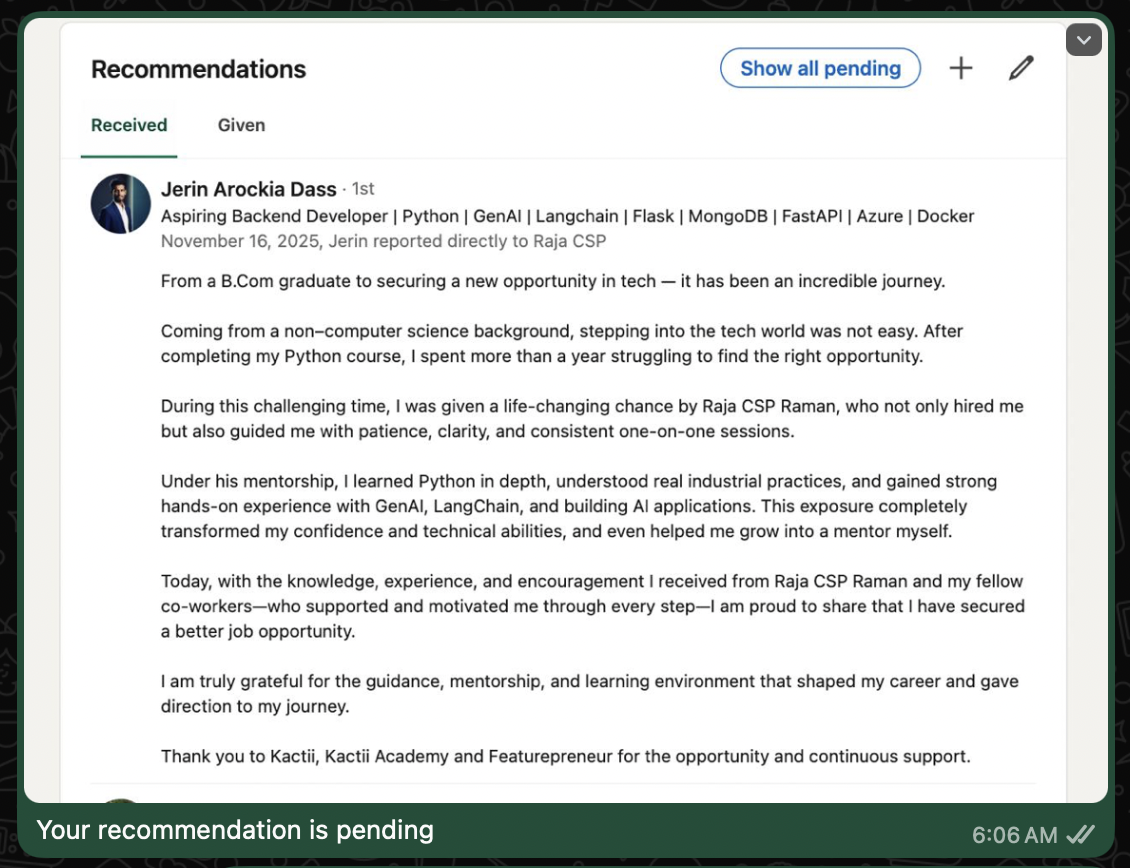Click the Thank you to Kactii closing line

tap(565, 756)
